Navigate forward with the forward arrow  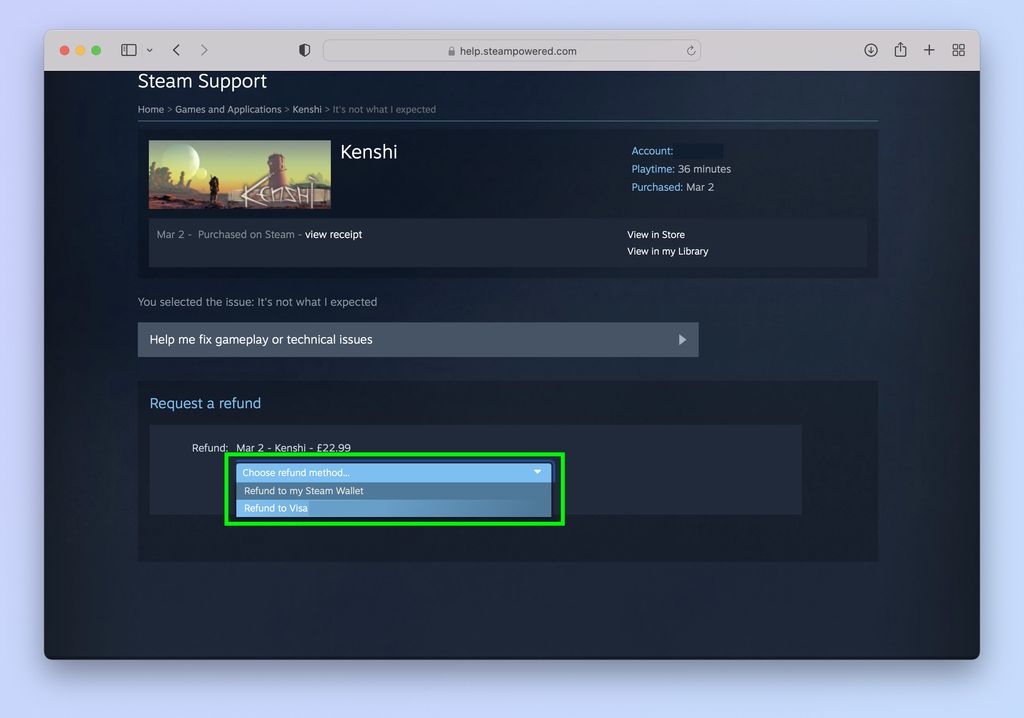[204, 49]
